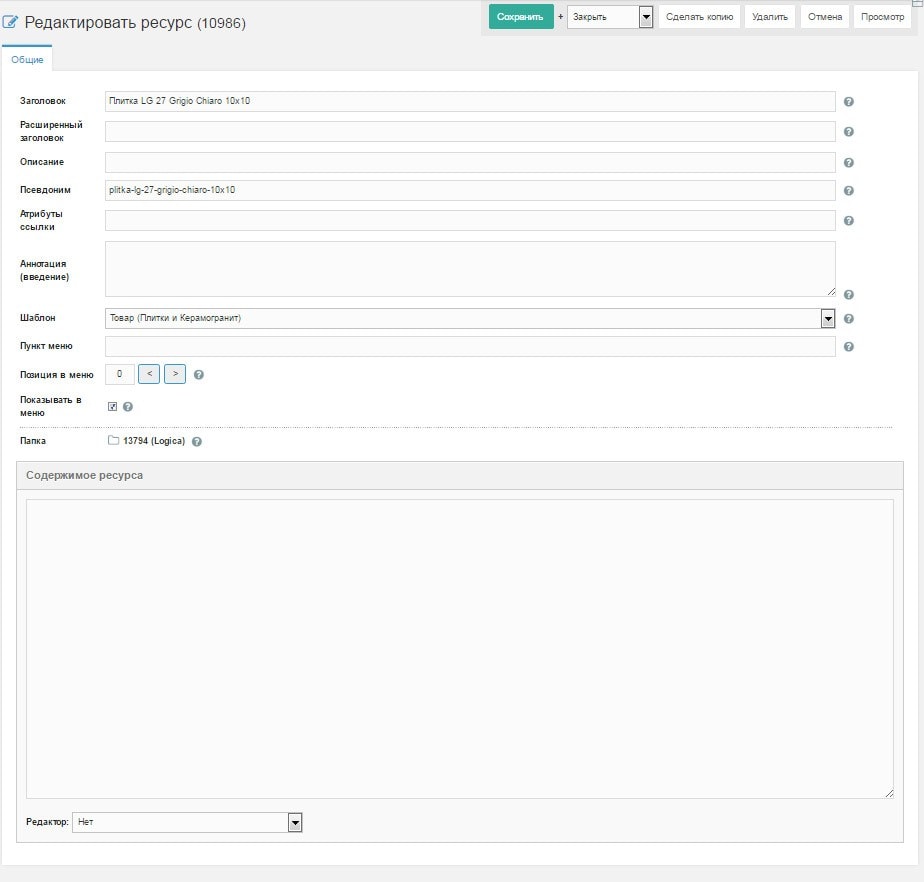Click the content area resize handle
This screenshot has height=882, width=924.
pos(889,794)
